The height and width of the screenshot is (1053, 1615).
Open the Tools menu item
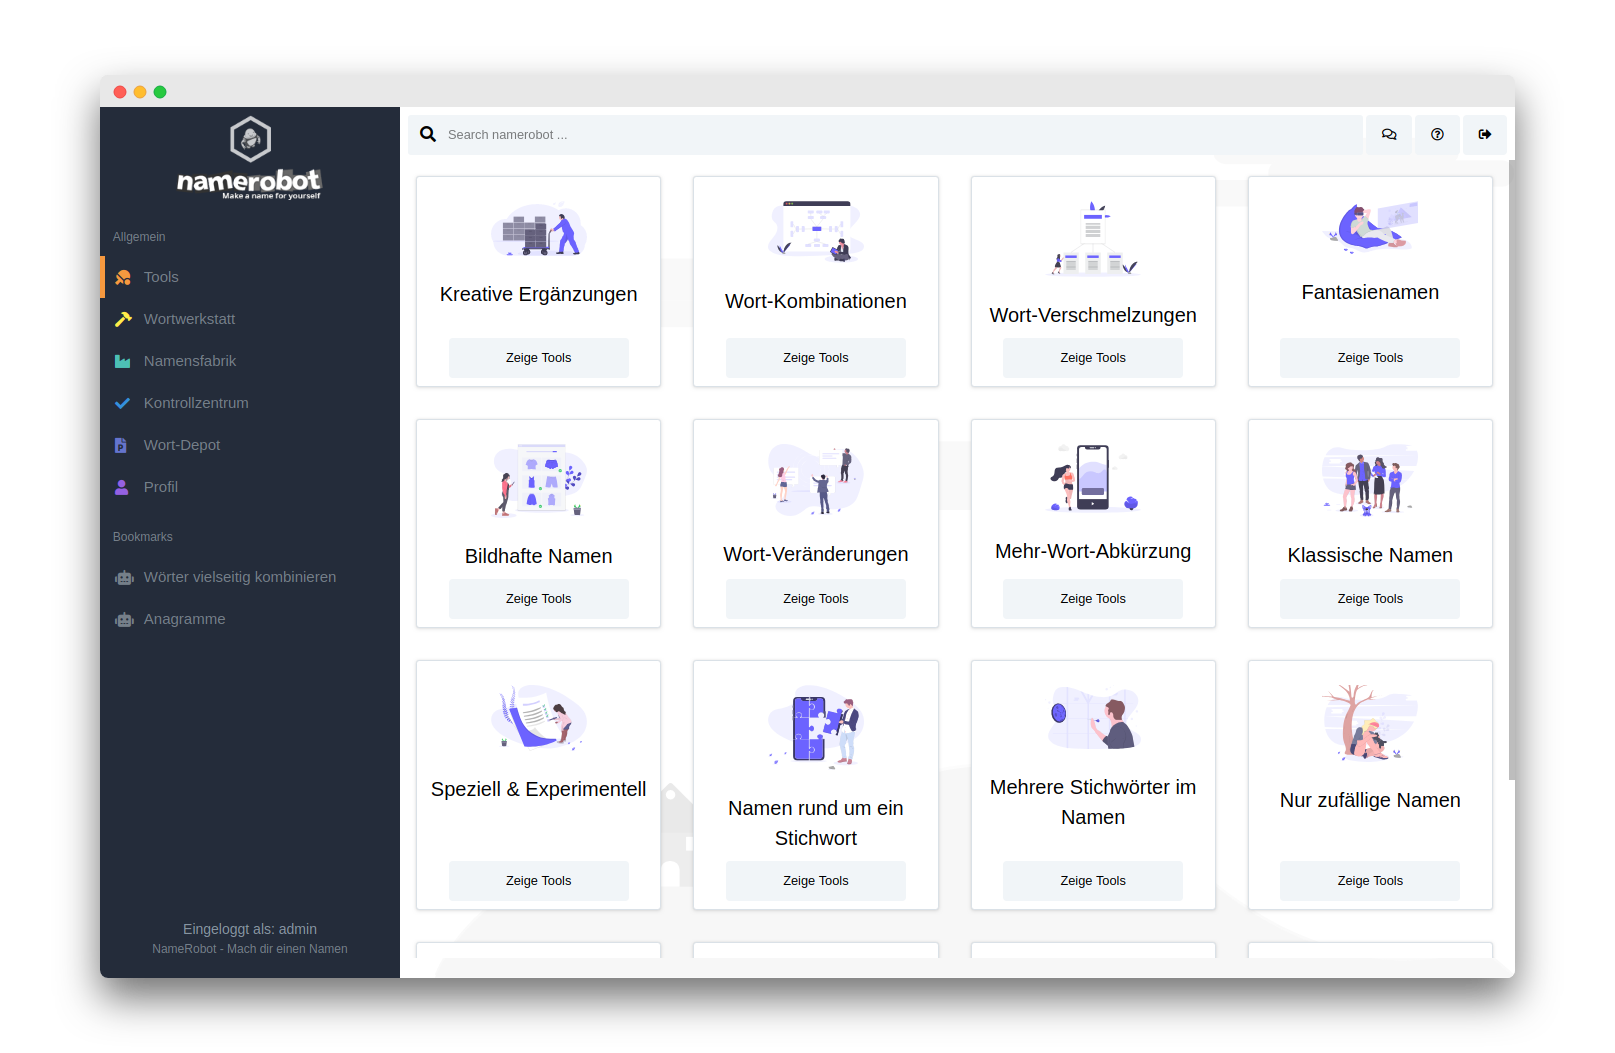point(161,277)
